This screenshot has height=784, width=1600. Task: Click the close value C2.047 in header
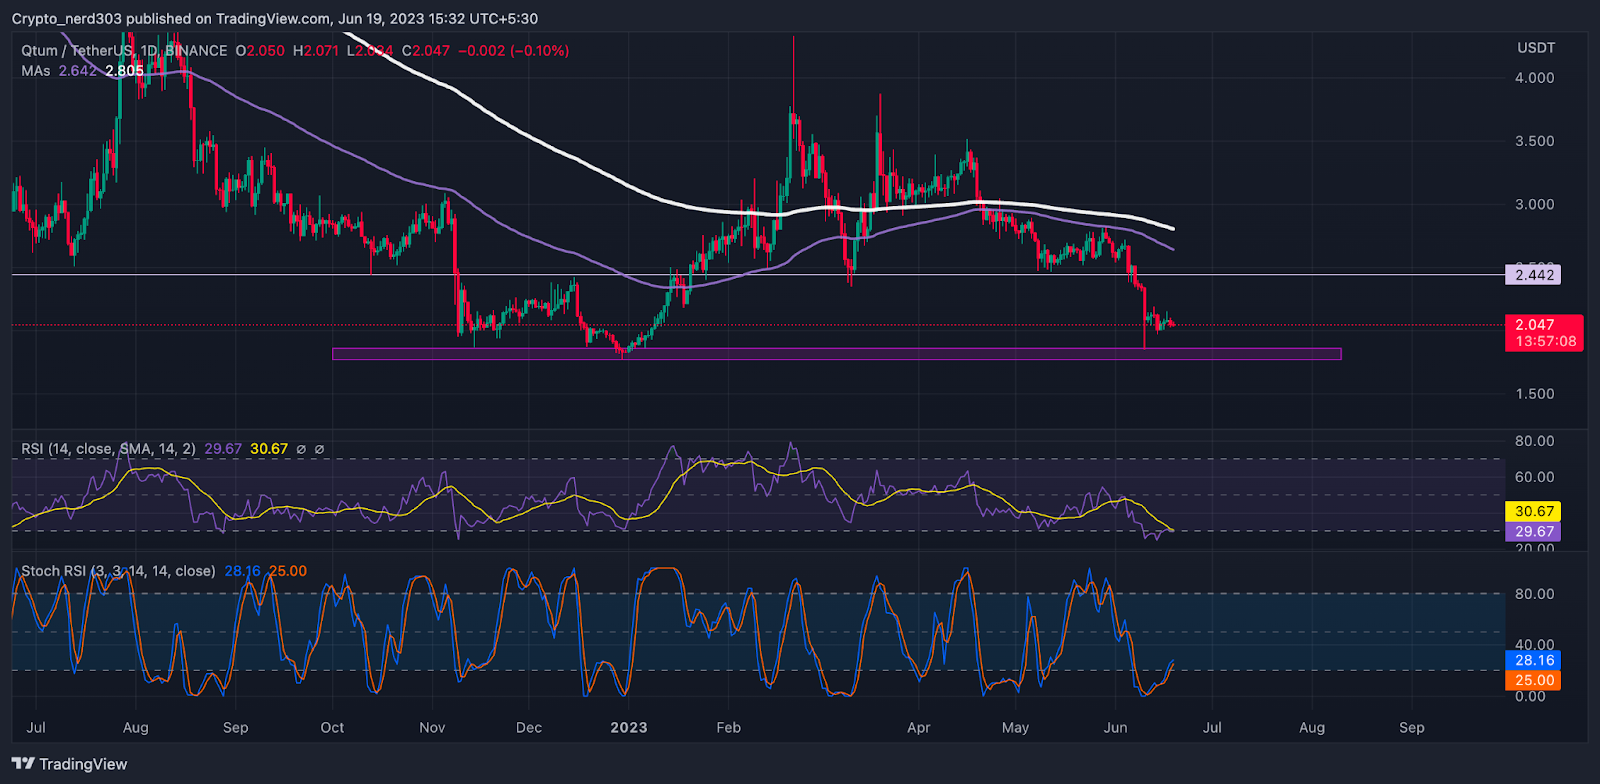(x=426, y=50)
